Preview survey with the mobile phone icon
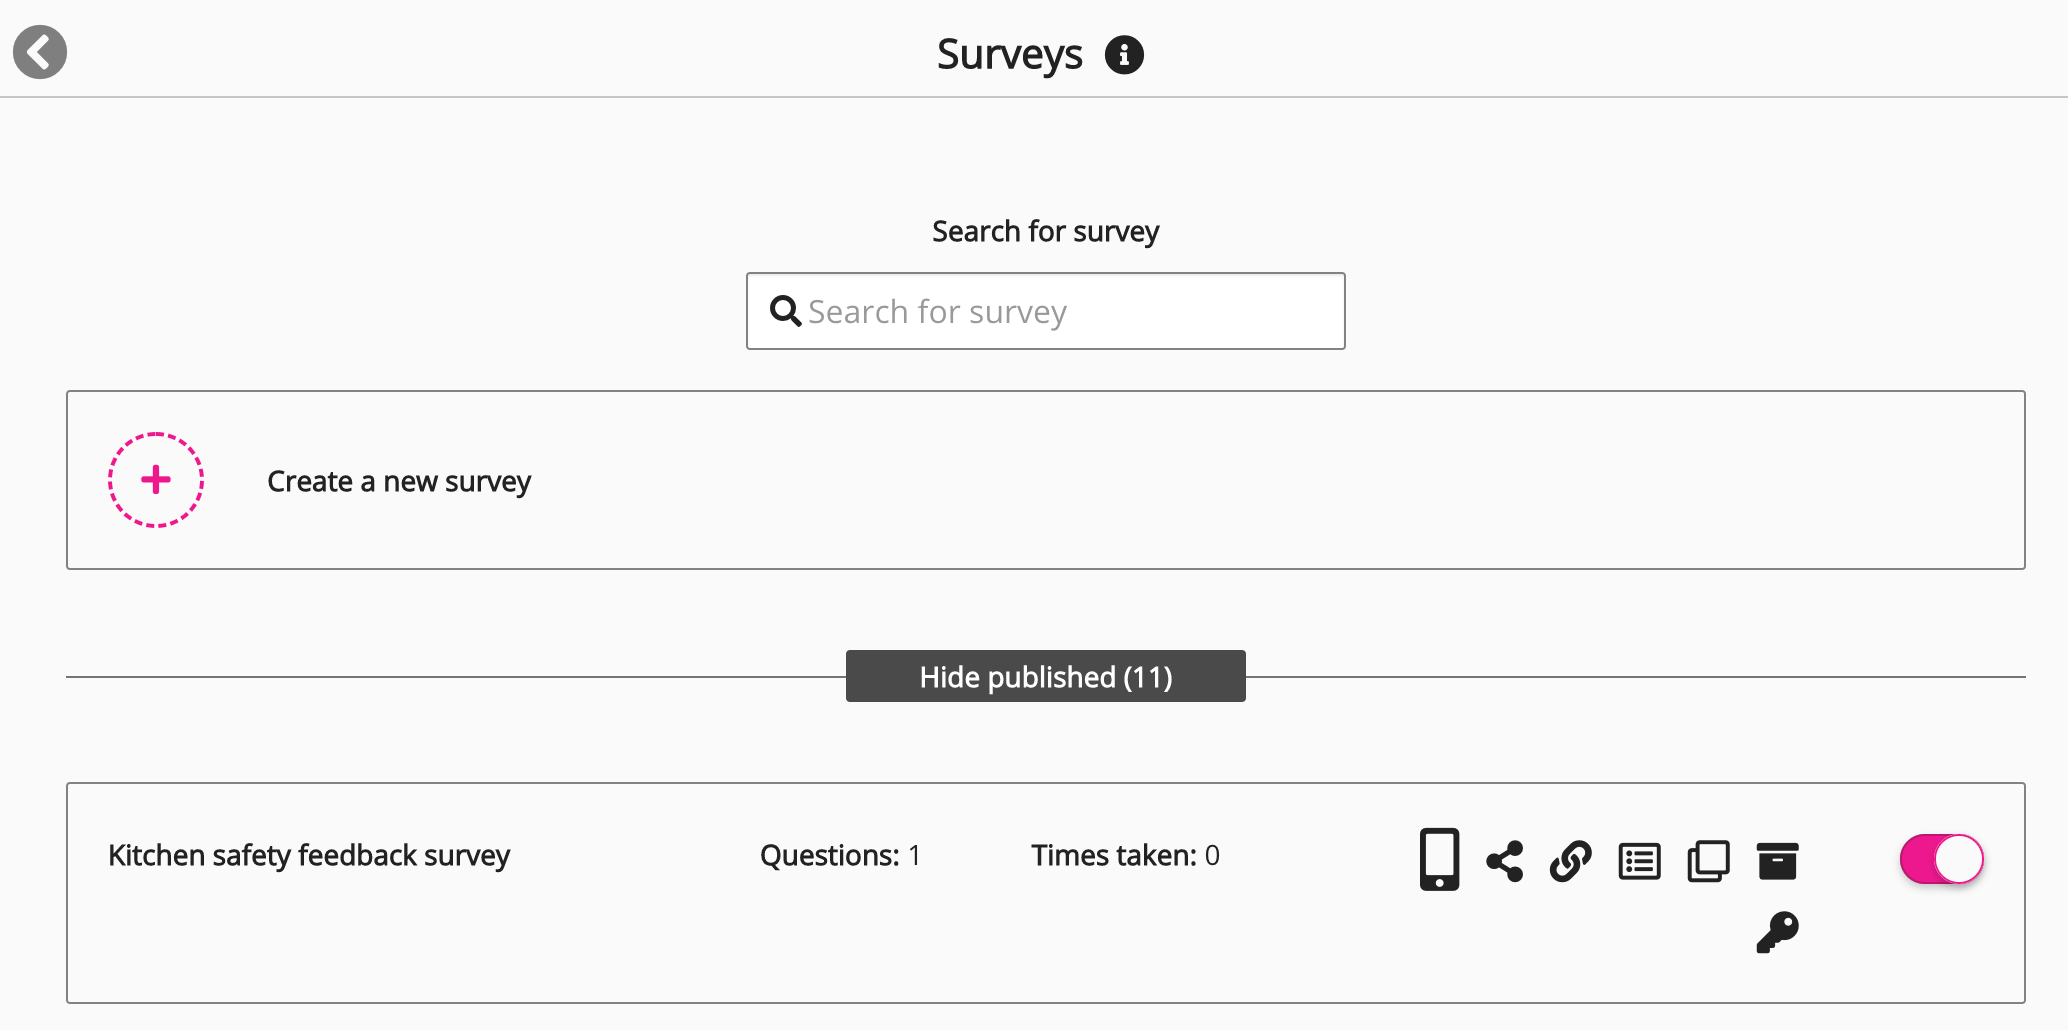 click(1439, 859)
